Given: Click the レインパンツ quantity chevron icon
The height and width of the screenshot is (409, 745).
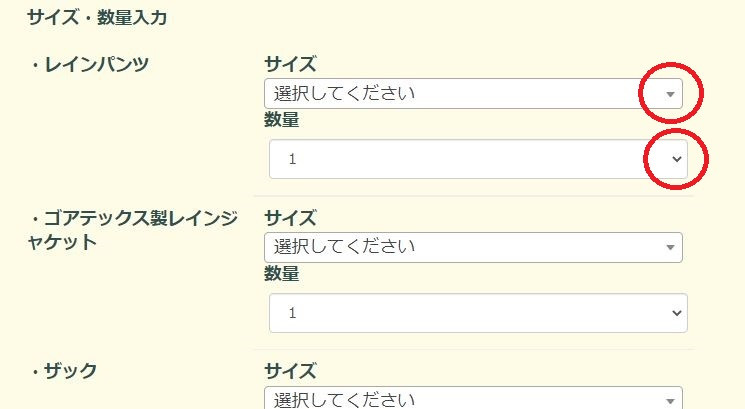Looking at the screenshot, I should tap(676, 159).
